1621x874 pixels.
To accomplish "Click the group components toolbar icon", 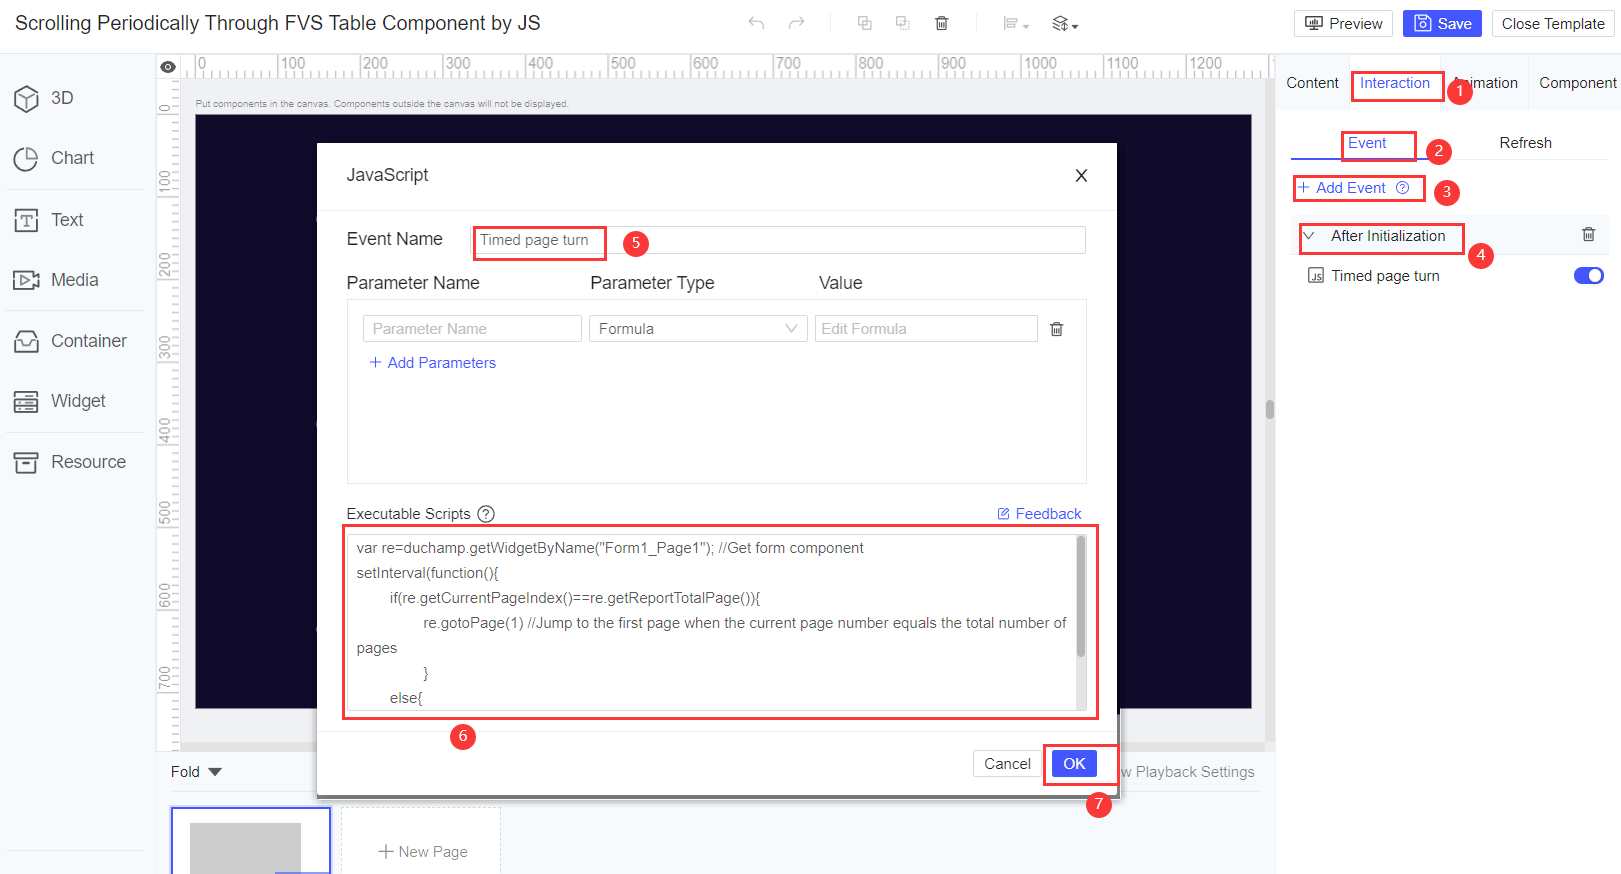I will 865,23.
